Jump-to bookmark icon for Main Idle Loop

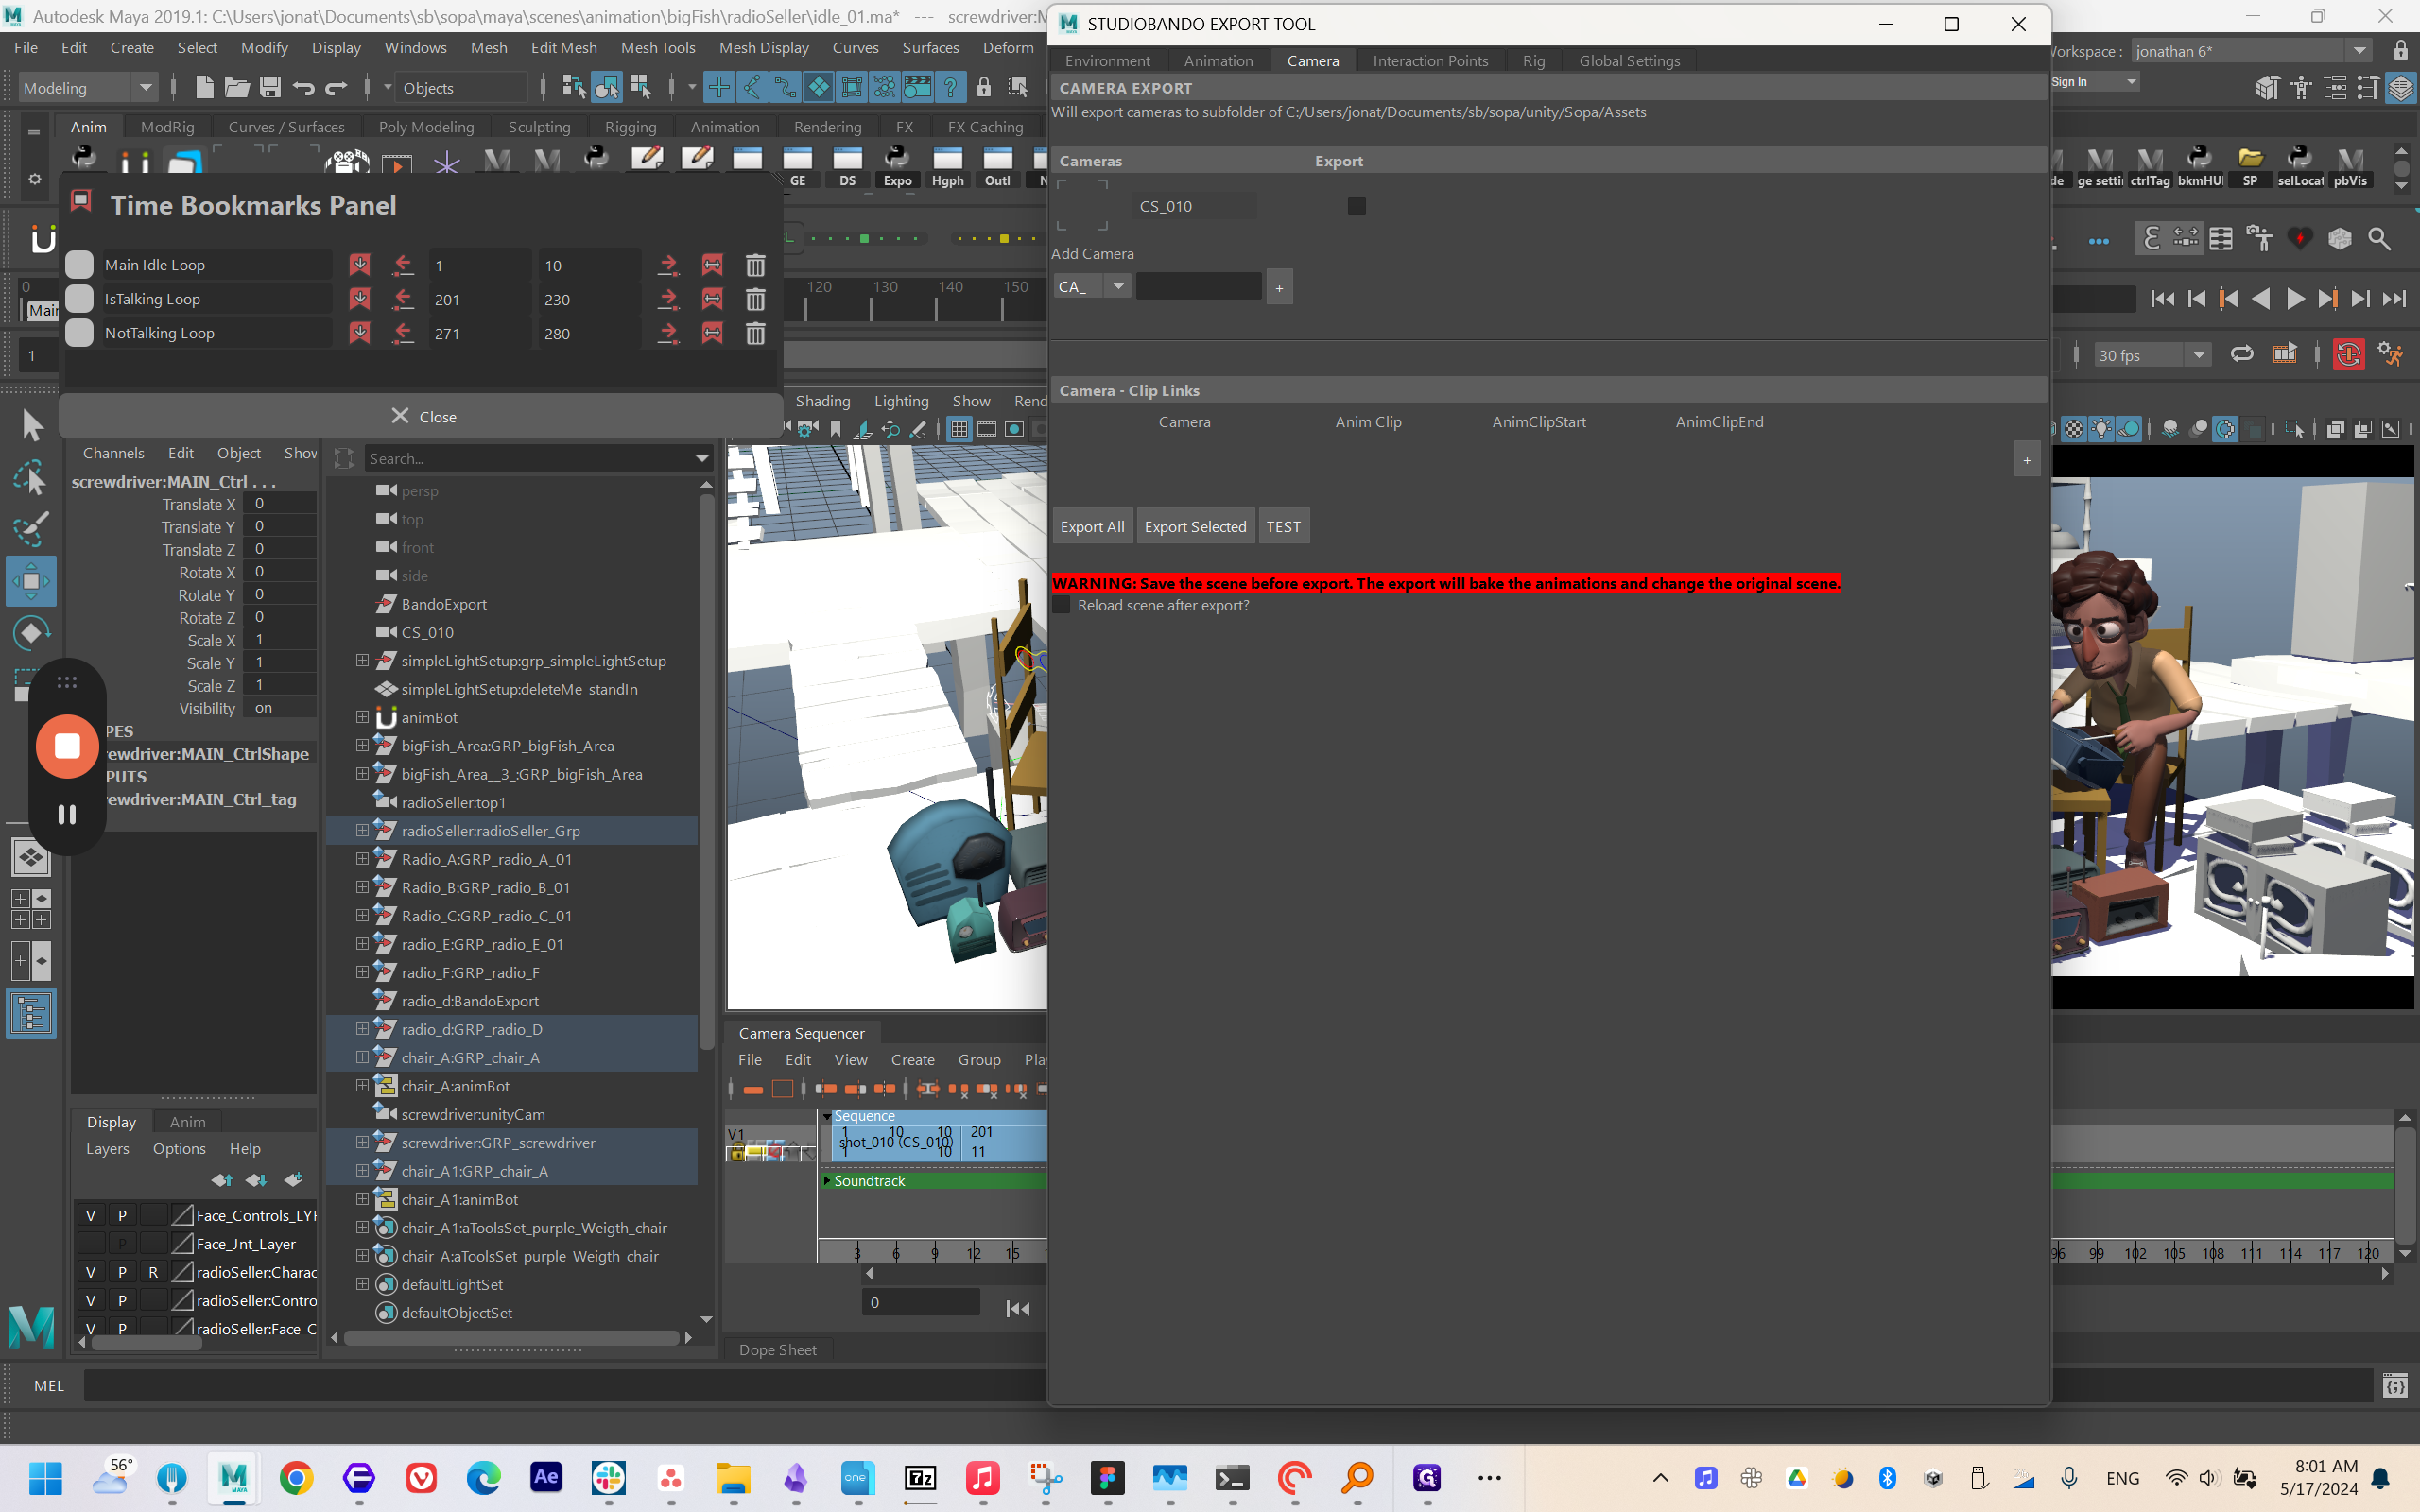359,265
